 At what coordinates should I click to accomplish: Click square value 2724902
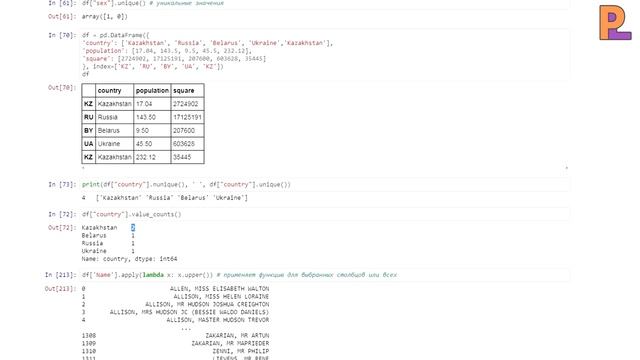(187, 104)
